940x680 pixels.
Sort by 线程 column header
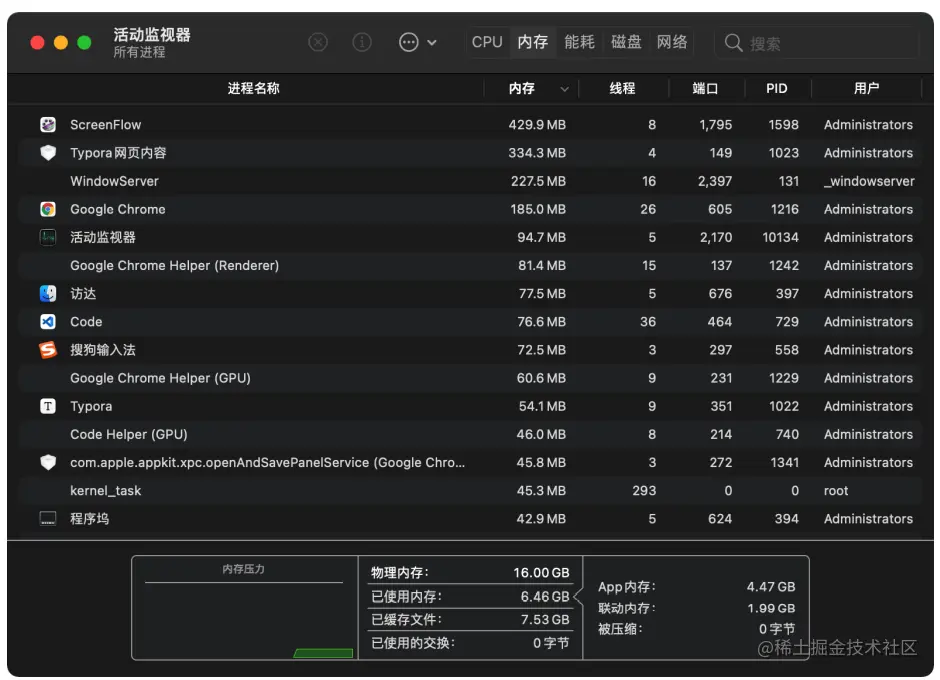pyautogui.click(x=622, y=89)
